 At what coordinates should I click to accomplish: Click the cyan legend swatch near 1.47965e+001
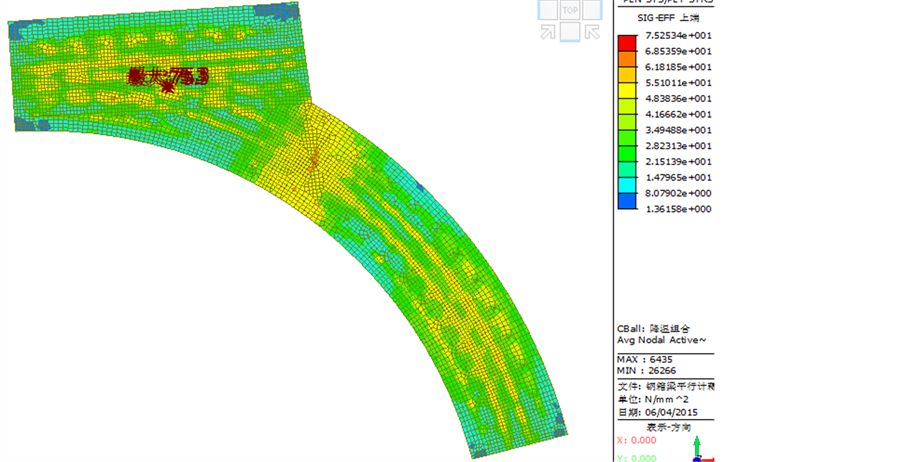click(627, 177)
